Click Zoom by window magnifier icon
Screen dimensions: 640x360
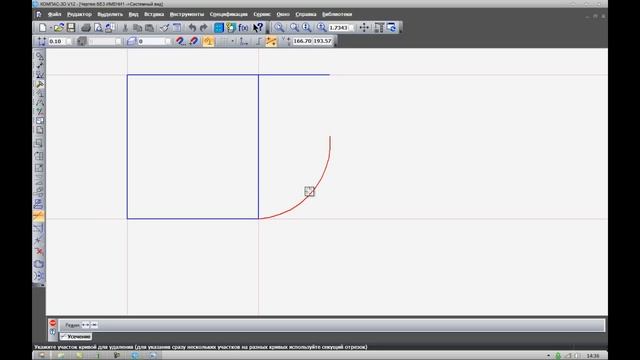[279, 28]
